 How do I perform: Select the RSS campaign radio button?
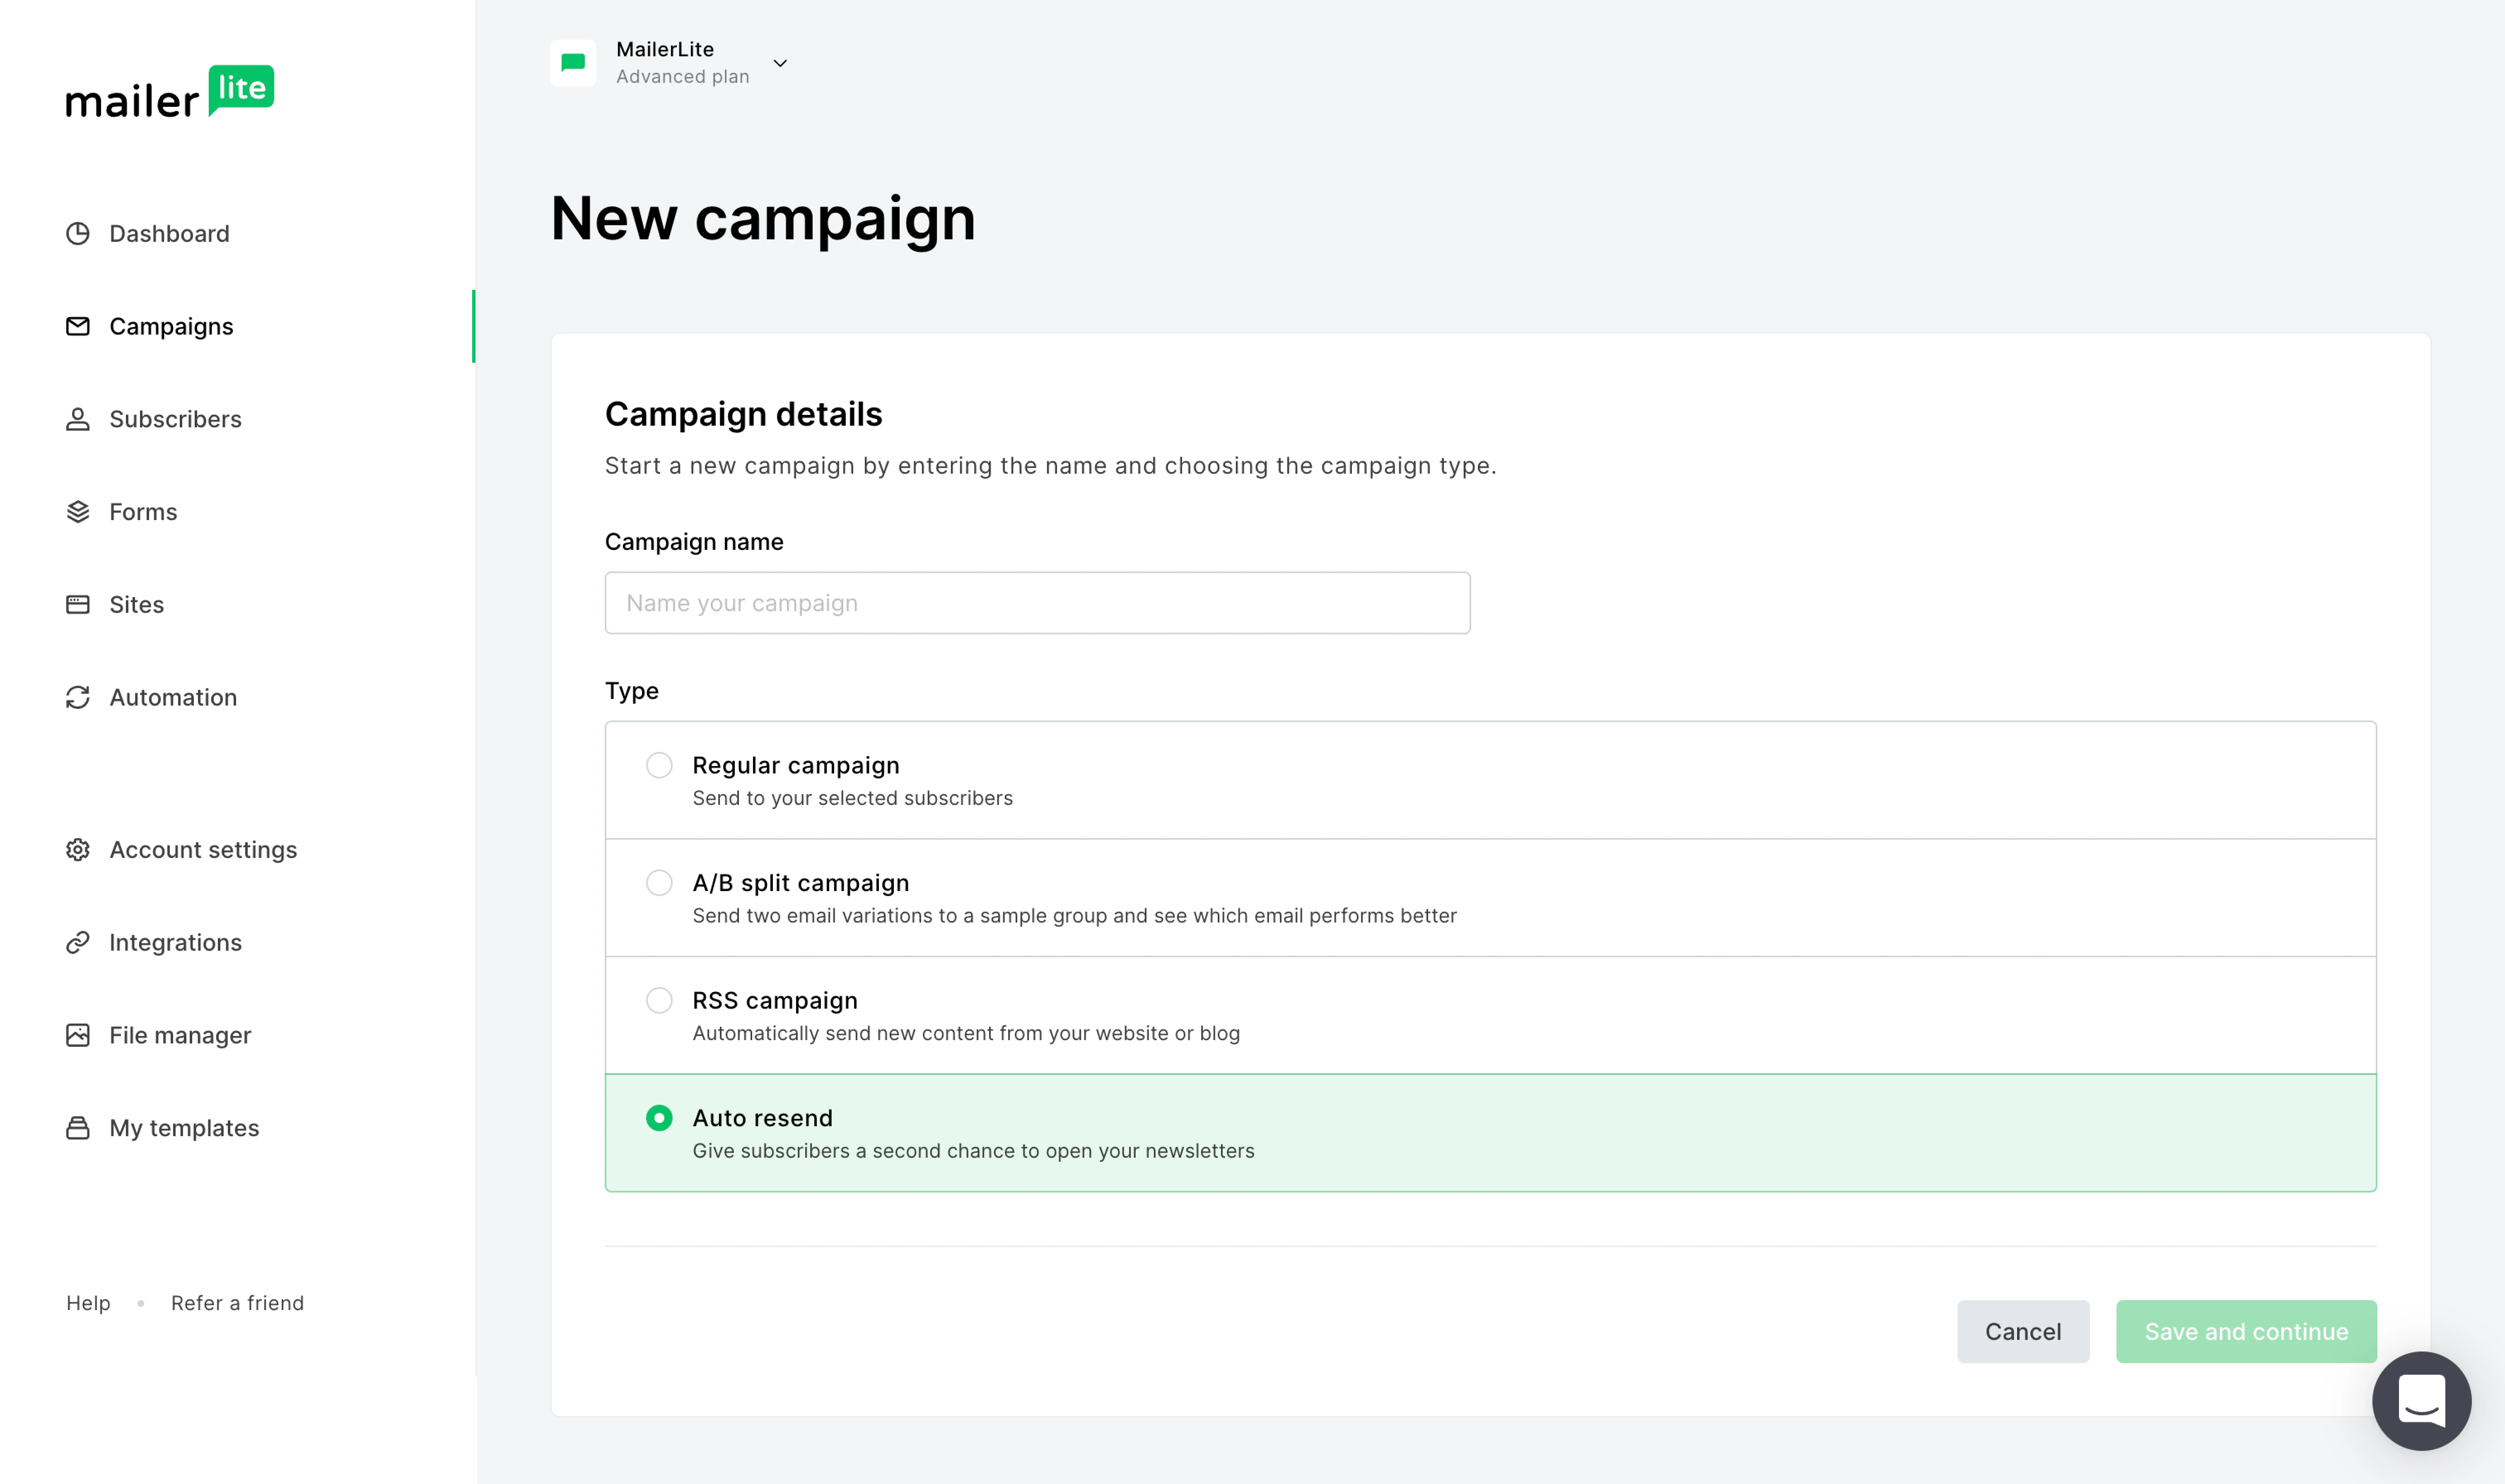pos(659,1000)
